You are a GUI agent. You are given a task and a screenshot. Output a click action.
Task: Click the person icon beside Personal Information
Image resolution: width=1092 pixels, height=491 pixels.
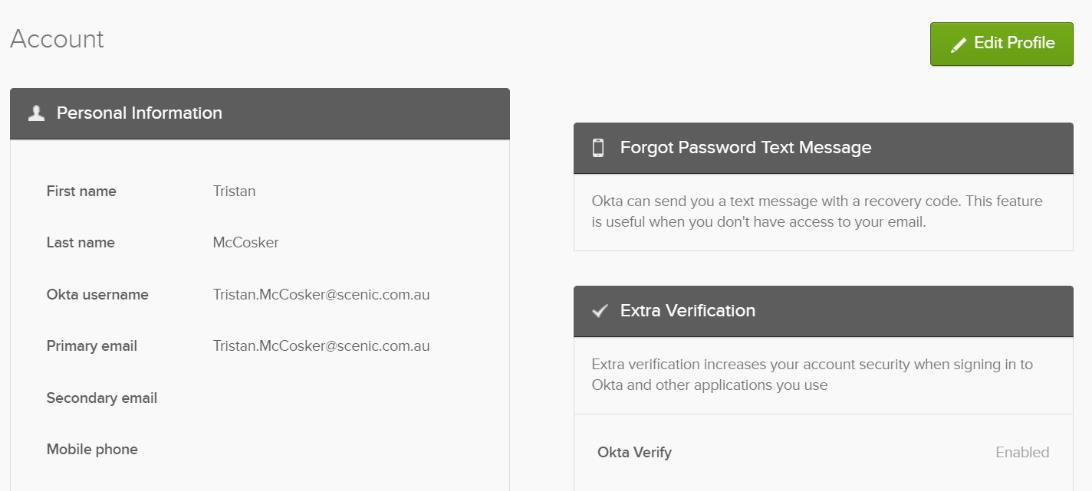[x=36, y=114]
